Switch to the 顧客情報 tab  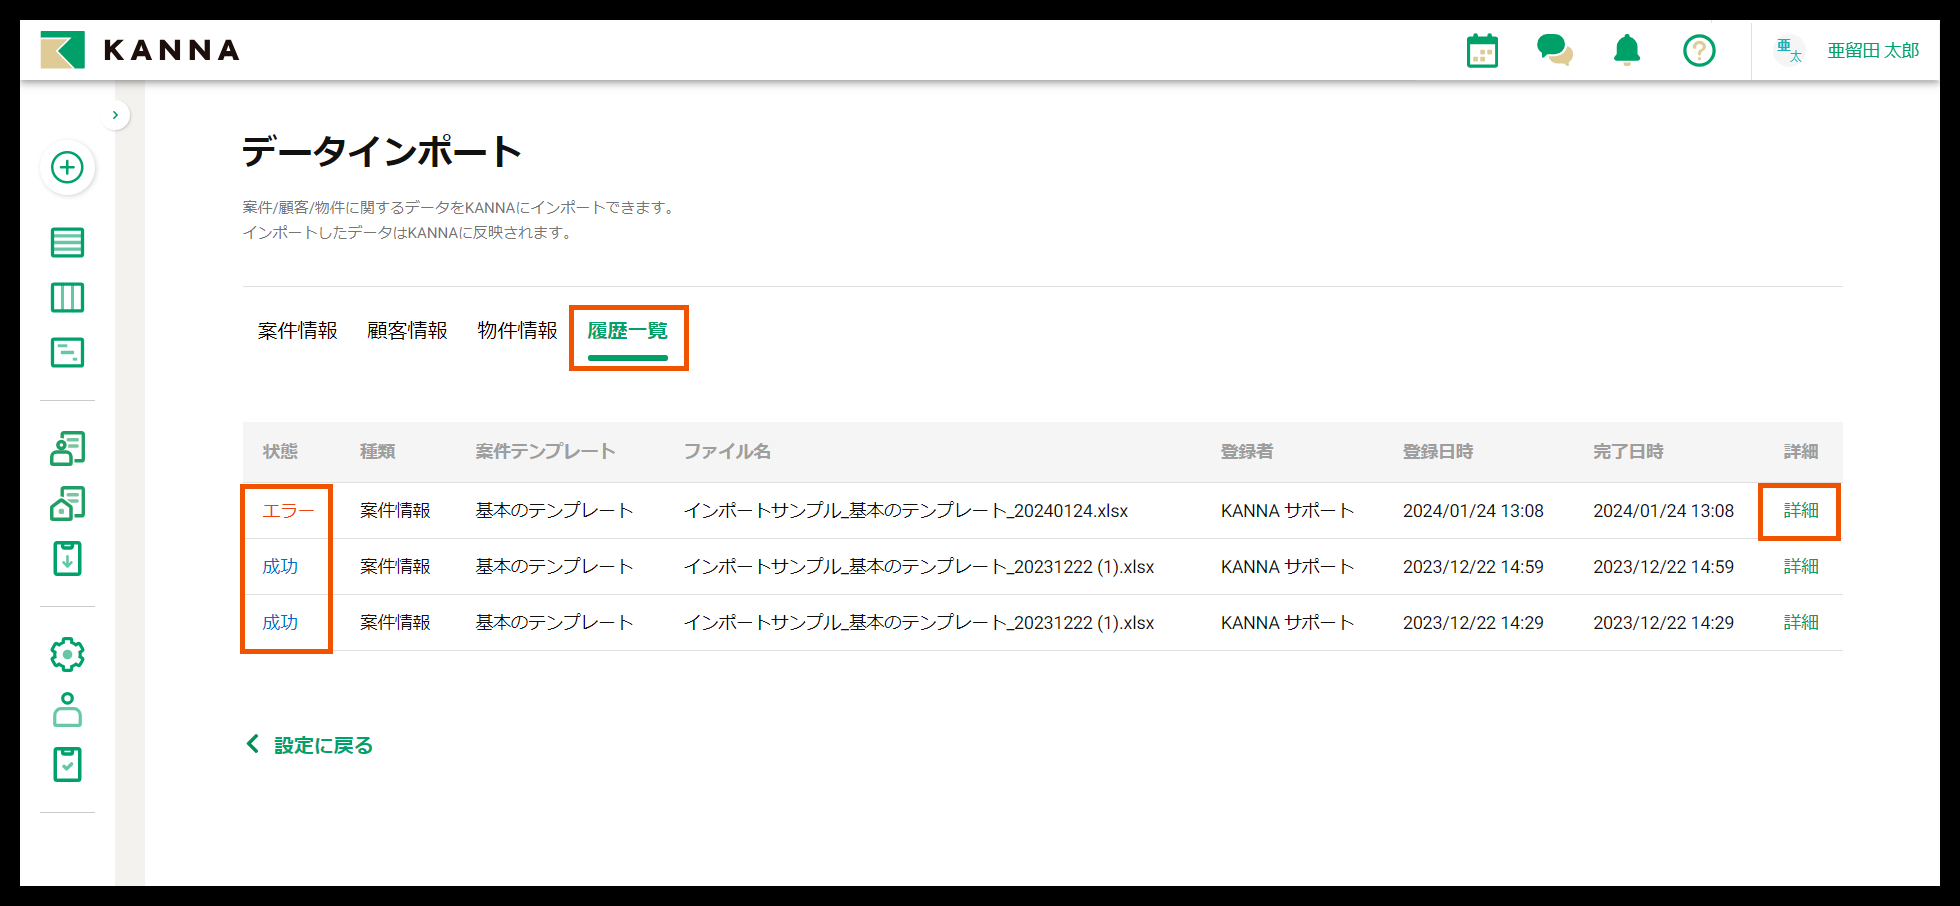pyautogui.click(x=407, y=330)
